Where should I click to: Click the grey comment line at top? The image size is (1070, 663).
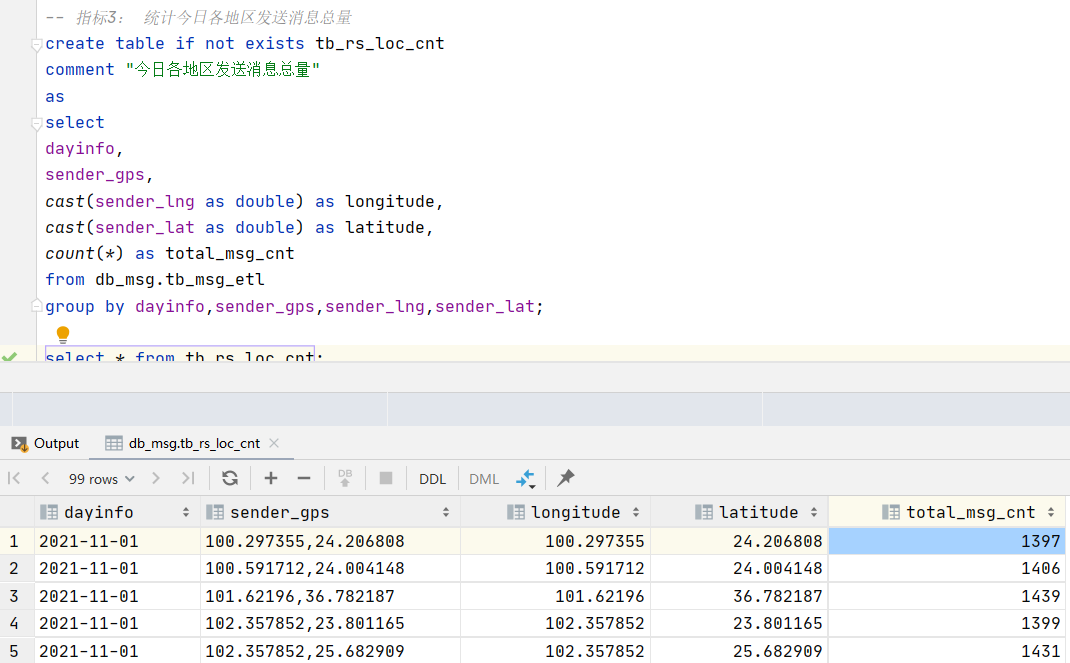[199, 17]
